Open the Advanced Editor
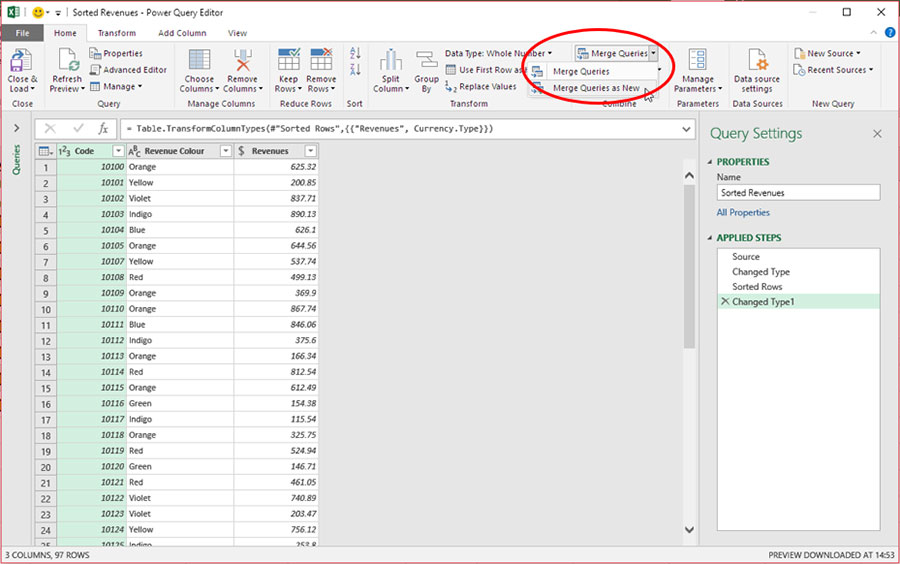The width and height of the screenshot is (900, 564). (128, 70)
